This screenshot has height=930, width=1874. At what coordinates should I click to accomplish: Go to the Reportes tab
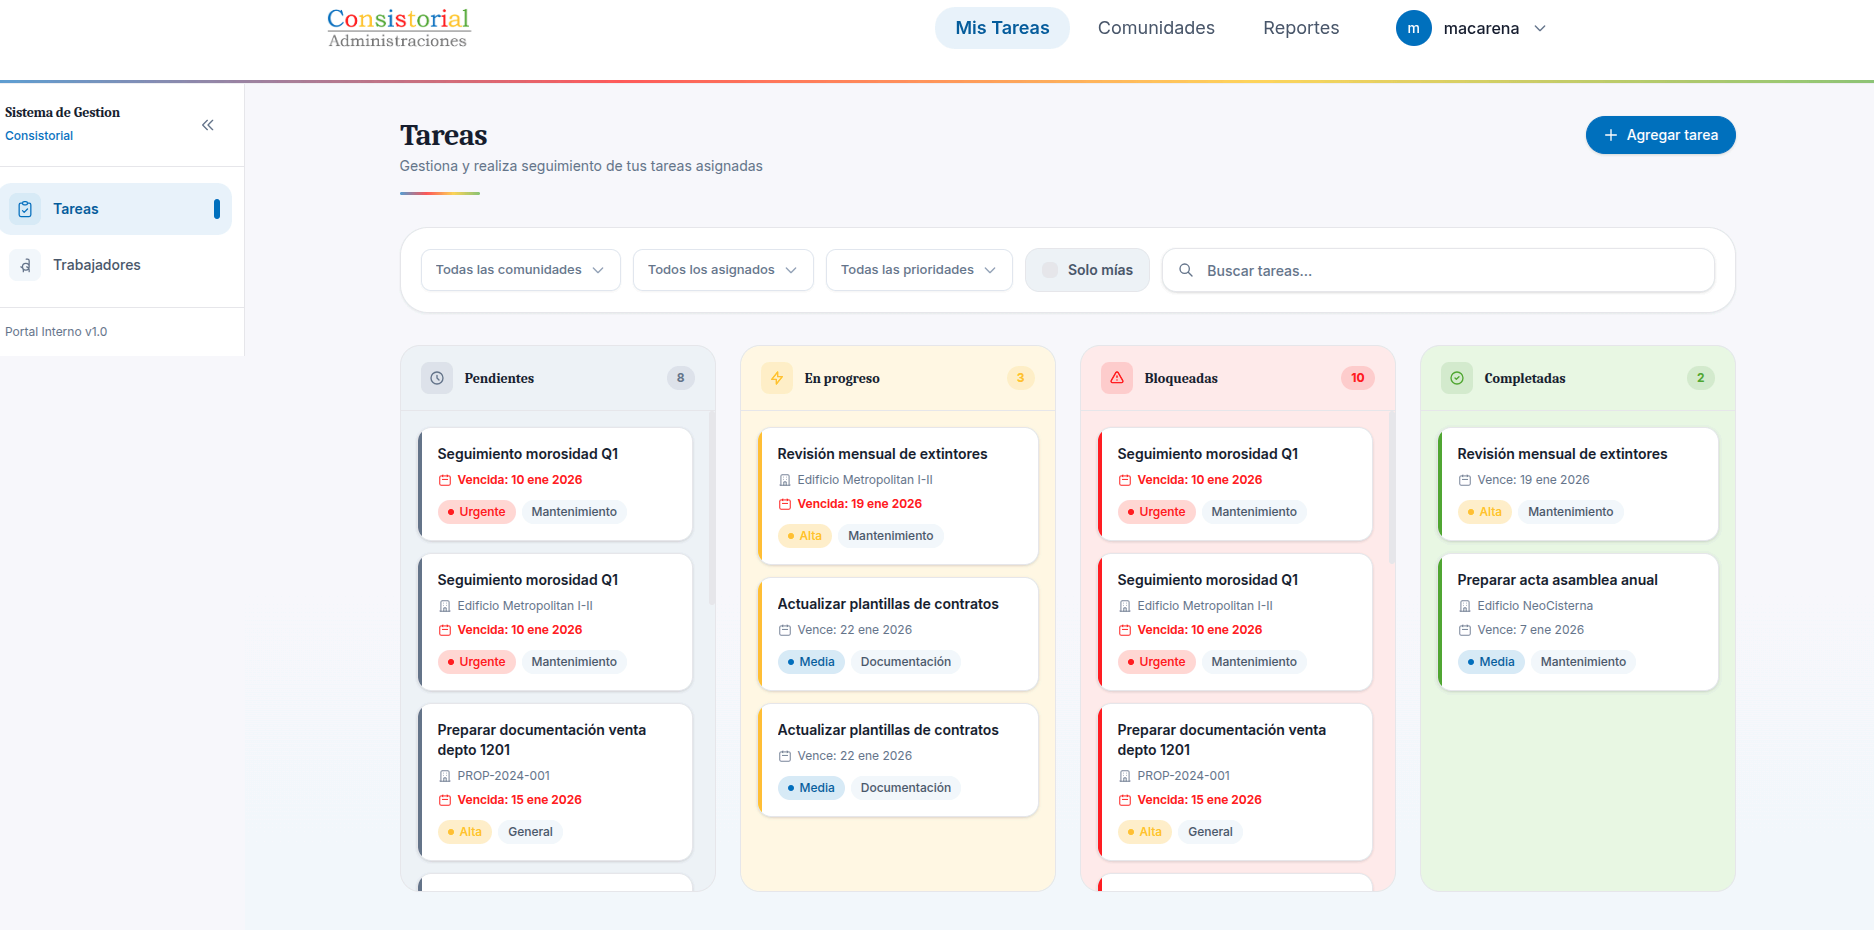pyautogui.click(x=1300, y=28)
